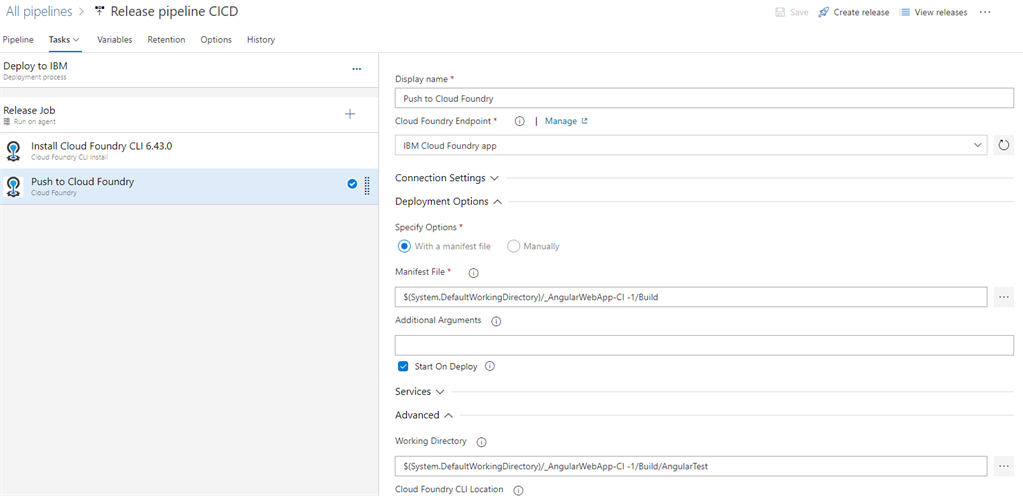Click into the Manifest File path field
The height and width of the screenshot is (496, 1023).
pyautogui.click(x=691, y=297)
